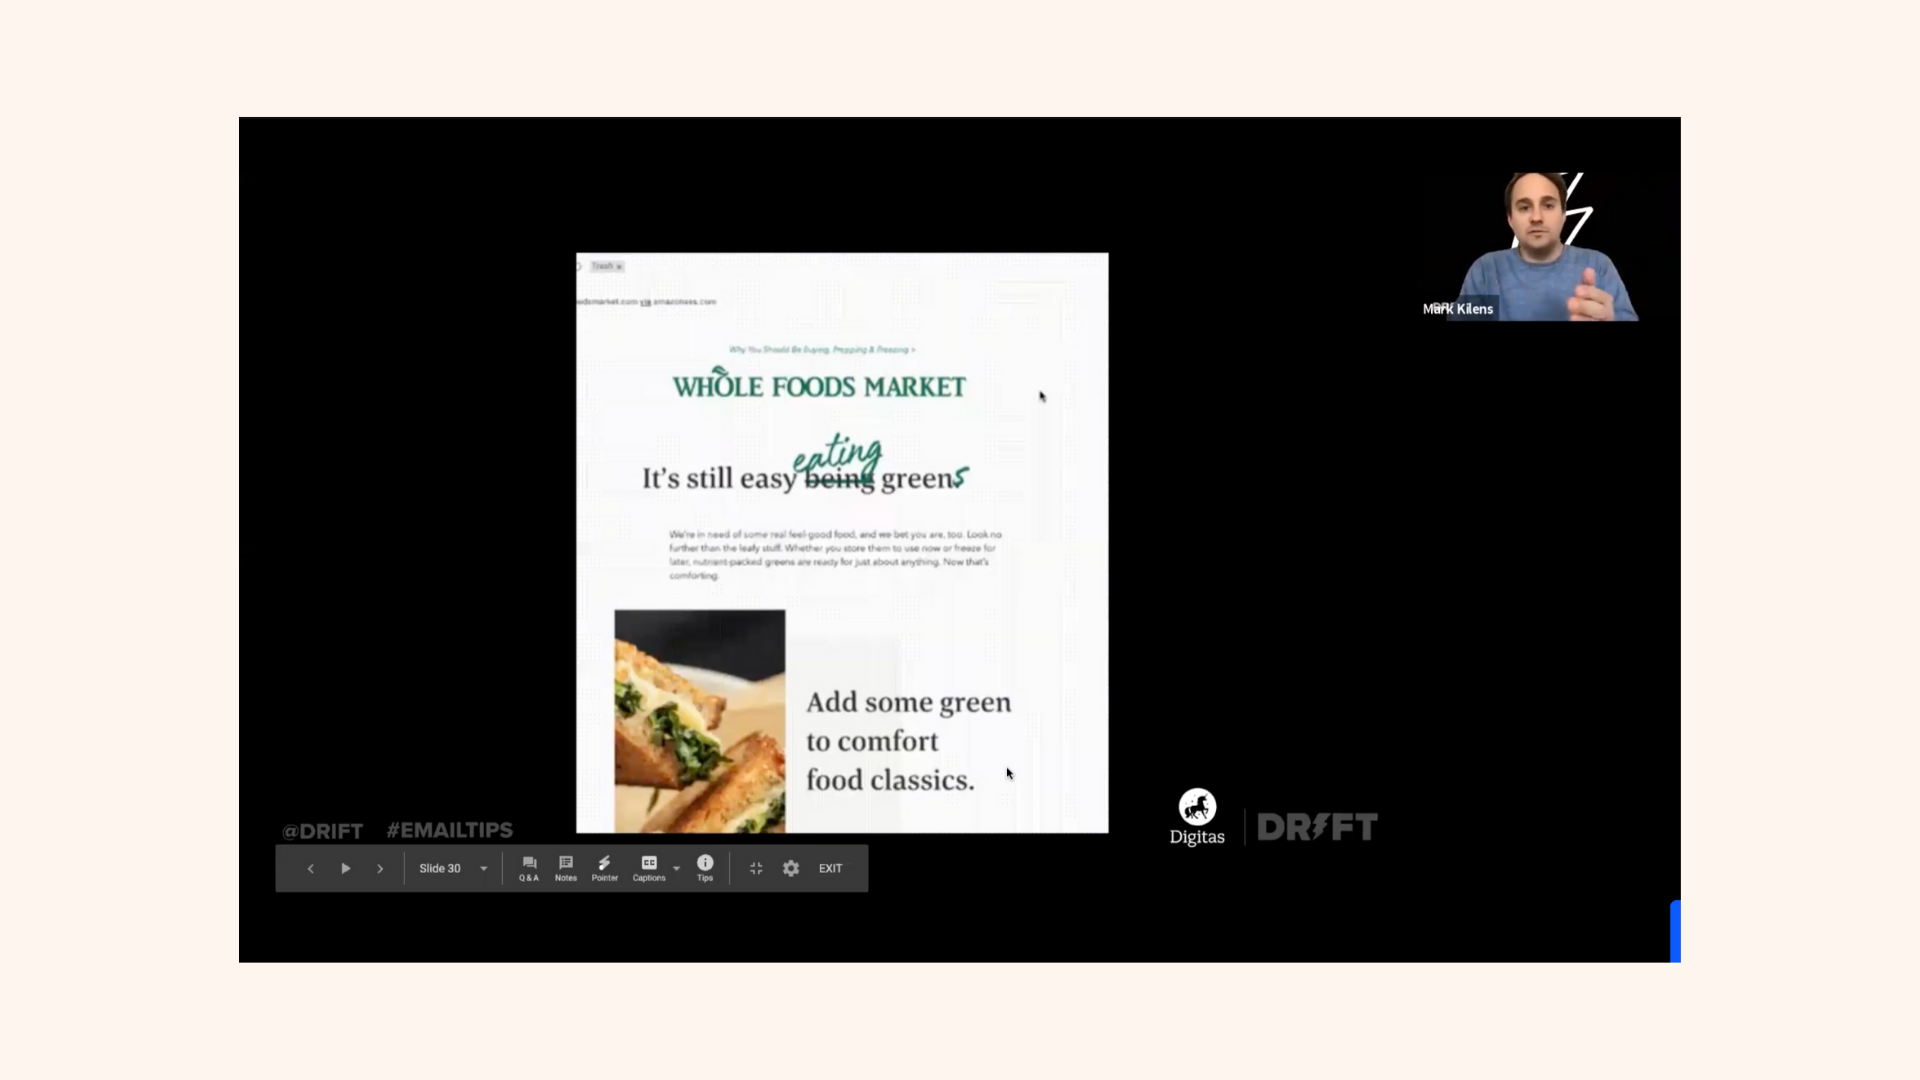Click the 'It's still easy eating greens' headline
Image resolution: width=1920 pixels, height=1080 pixels.
[x=806, y=466]
